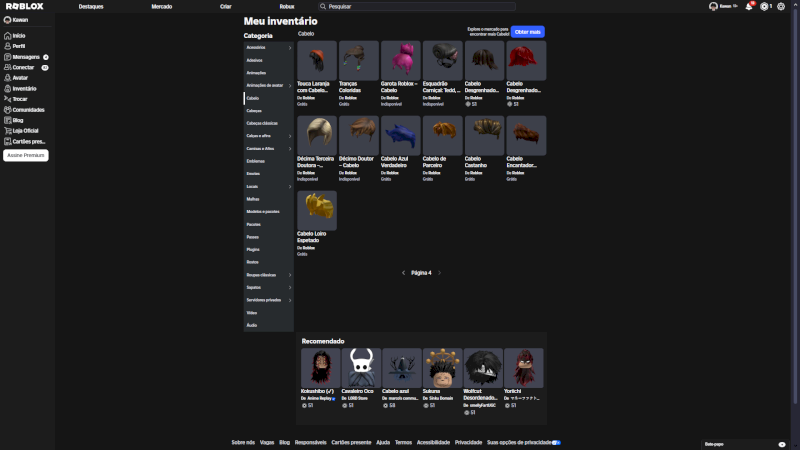Toggle the privacy options switch in footer
Viewport: 800px width, 450px height.
pyautogui.click(x=556, y=442)
